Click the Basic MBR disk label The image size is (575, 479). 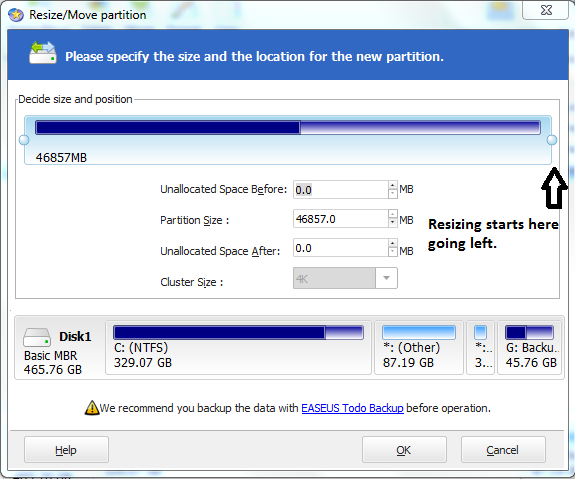point(51,355)
